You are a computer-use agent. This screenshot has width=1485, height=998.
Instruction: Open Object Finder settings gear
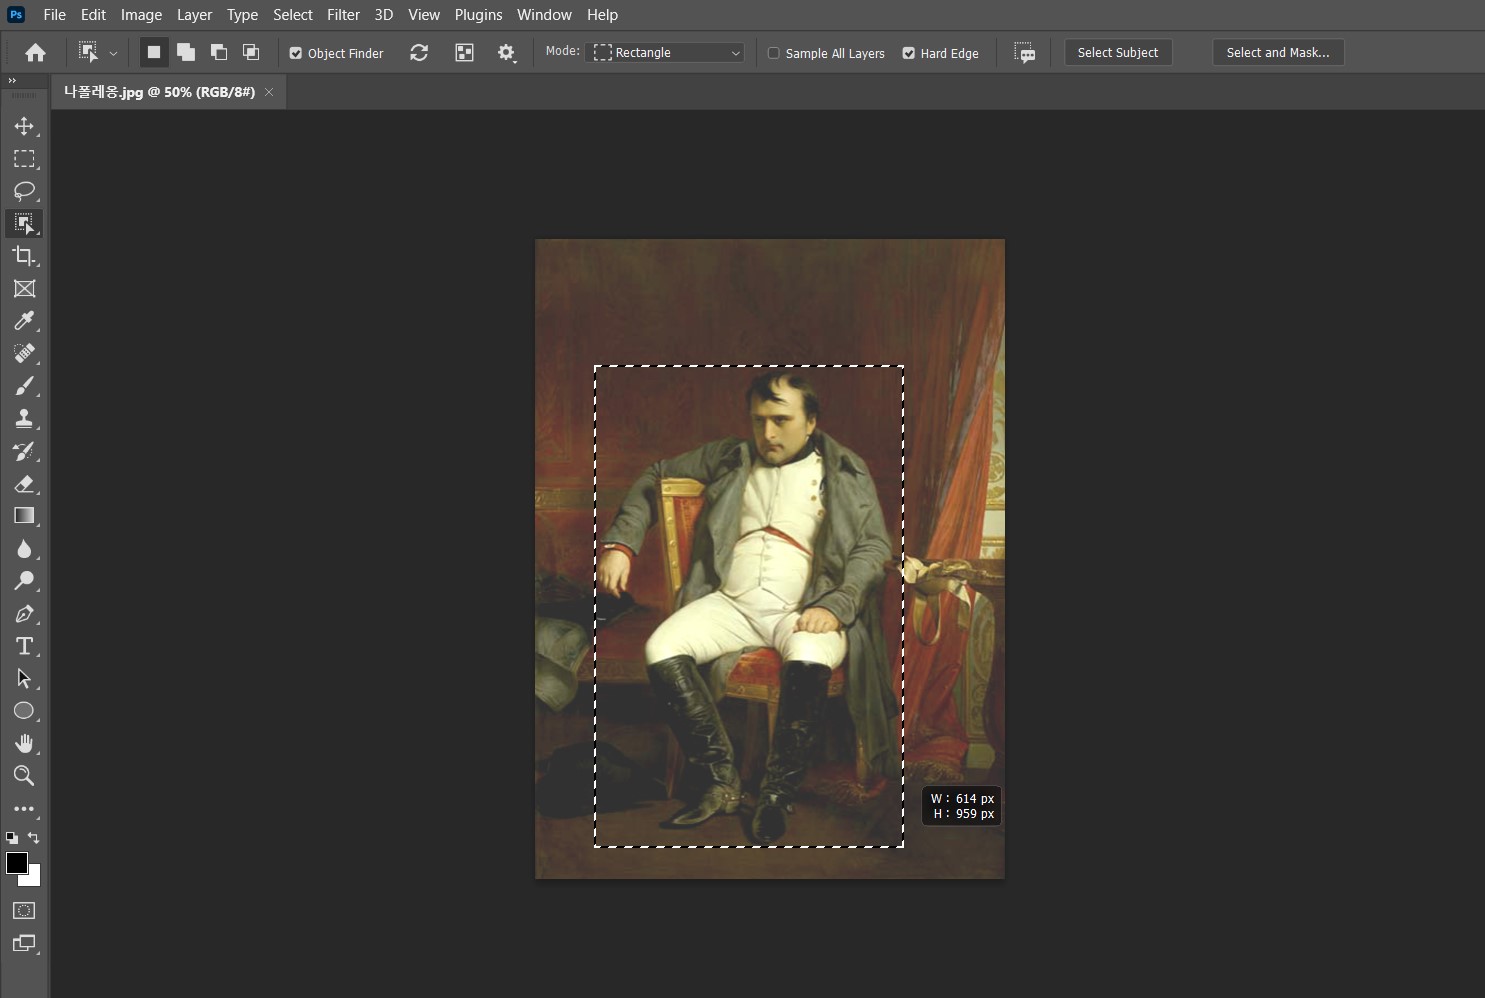tap(507, 53)
